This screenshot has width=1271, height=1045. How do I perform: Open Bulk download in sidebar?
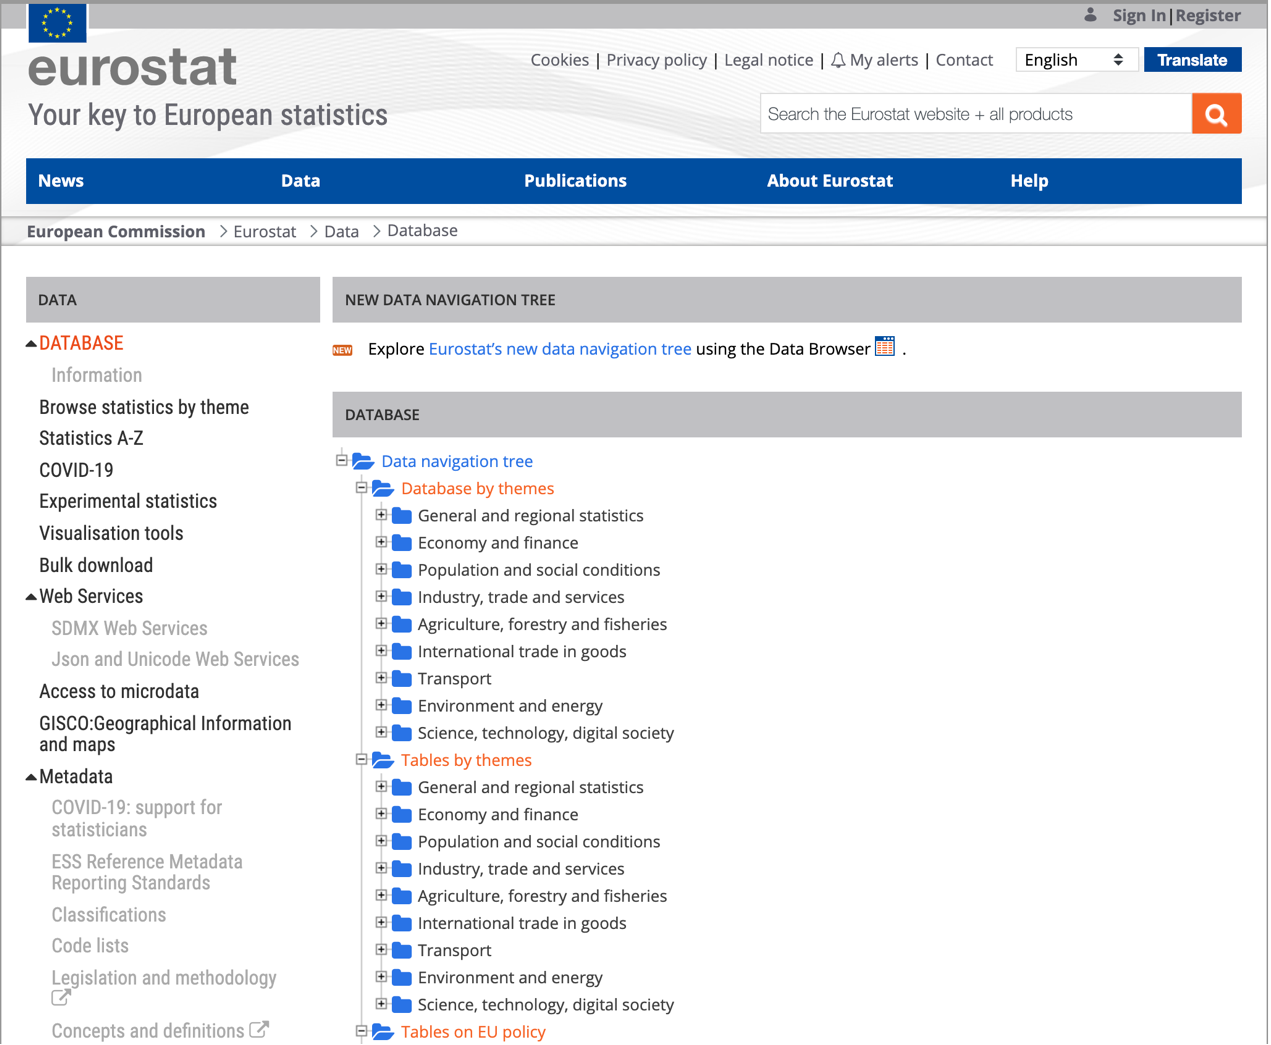96,565
